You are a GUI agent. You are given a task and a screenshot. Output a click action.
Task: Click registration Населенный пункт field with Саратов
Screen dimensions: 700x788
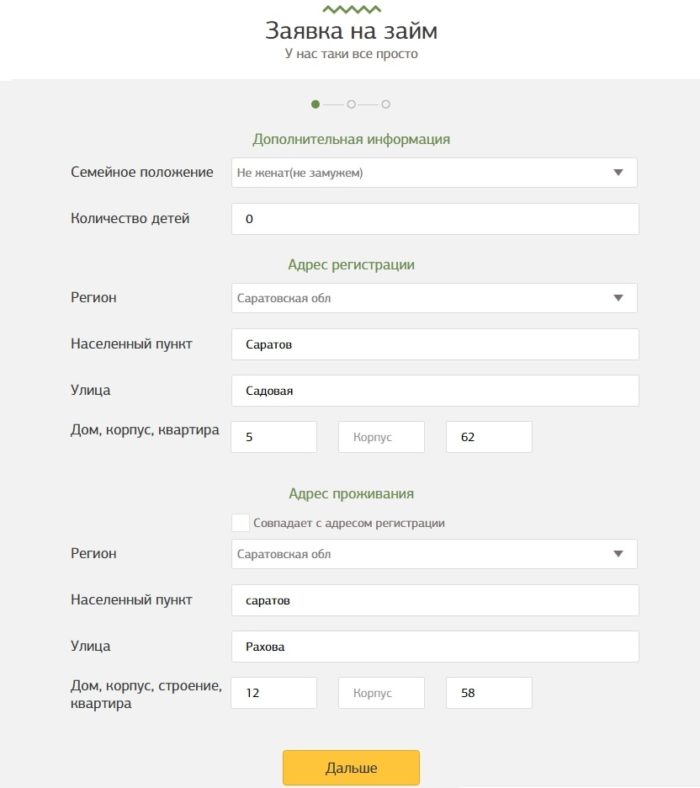(x=434, y=344)
